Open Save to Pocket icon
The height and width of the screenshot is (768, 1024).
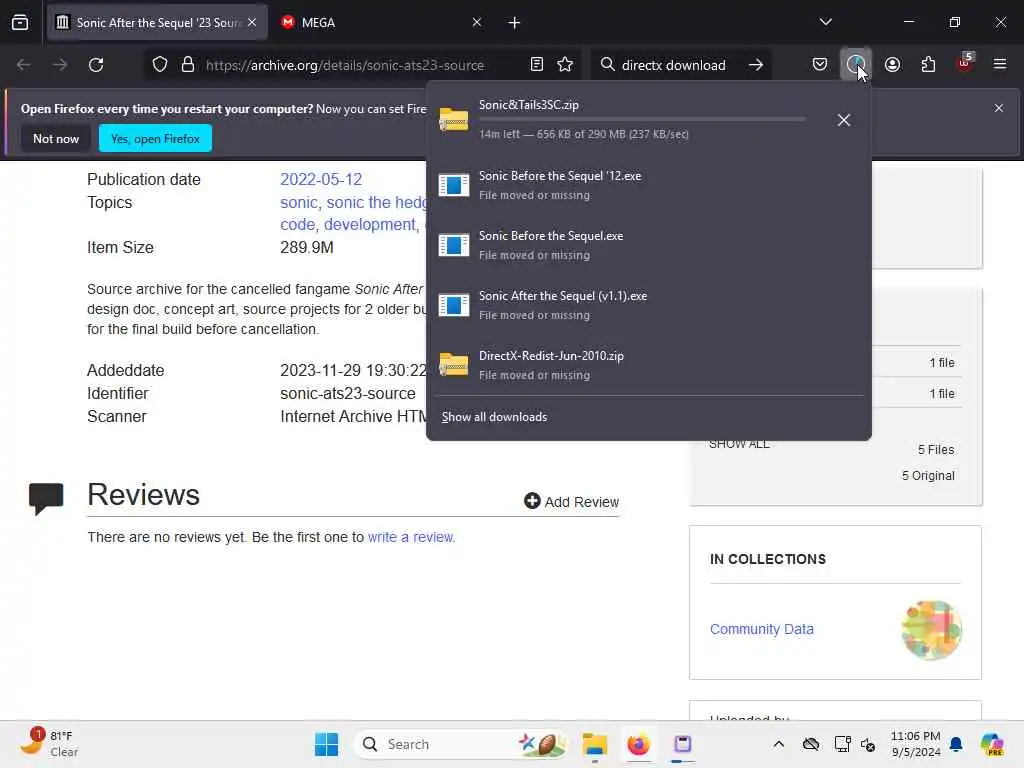tap(820, 65)
